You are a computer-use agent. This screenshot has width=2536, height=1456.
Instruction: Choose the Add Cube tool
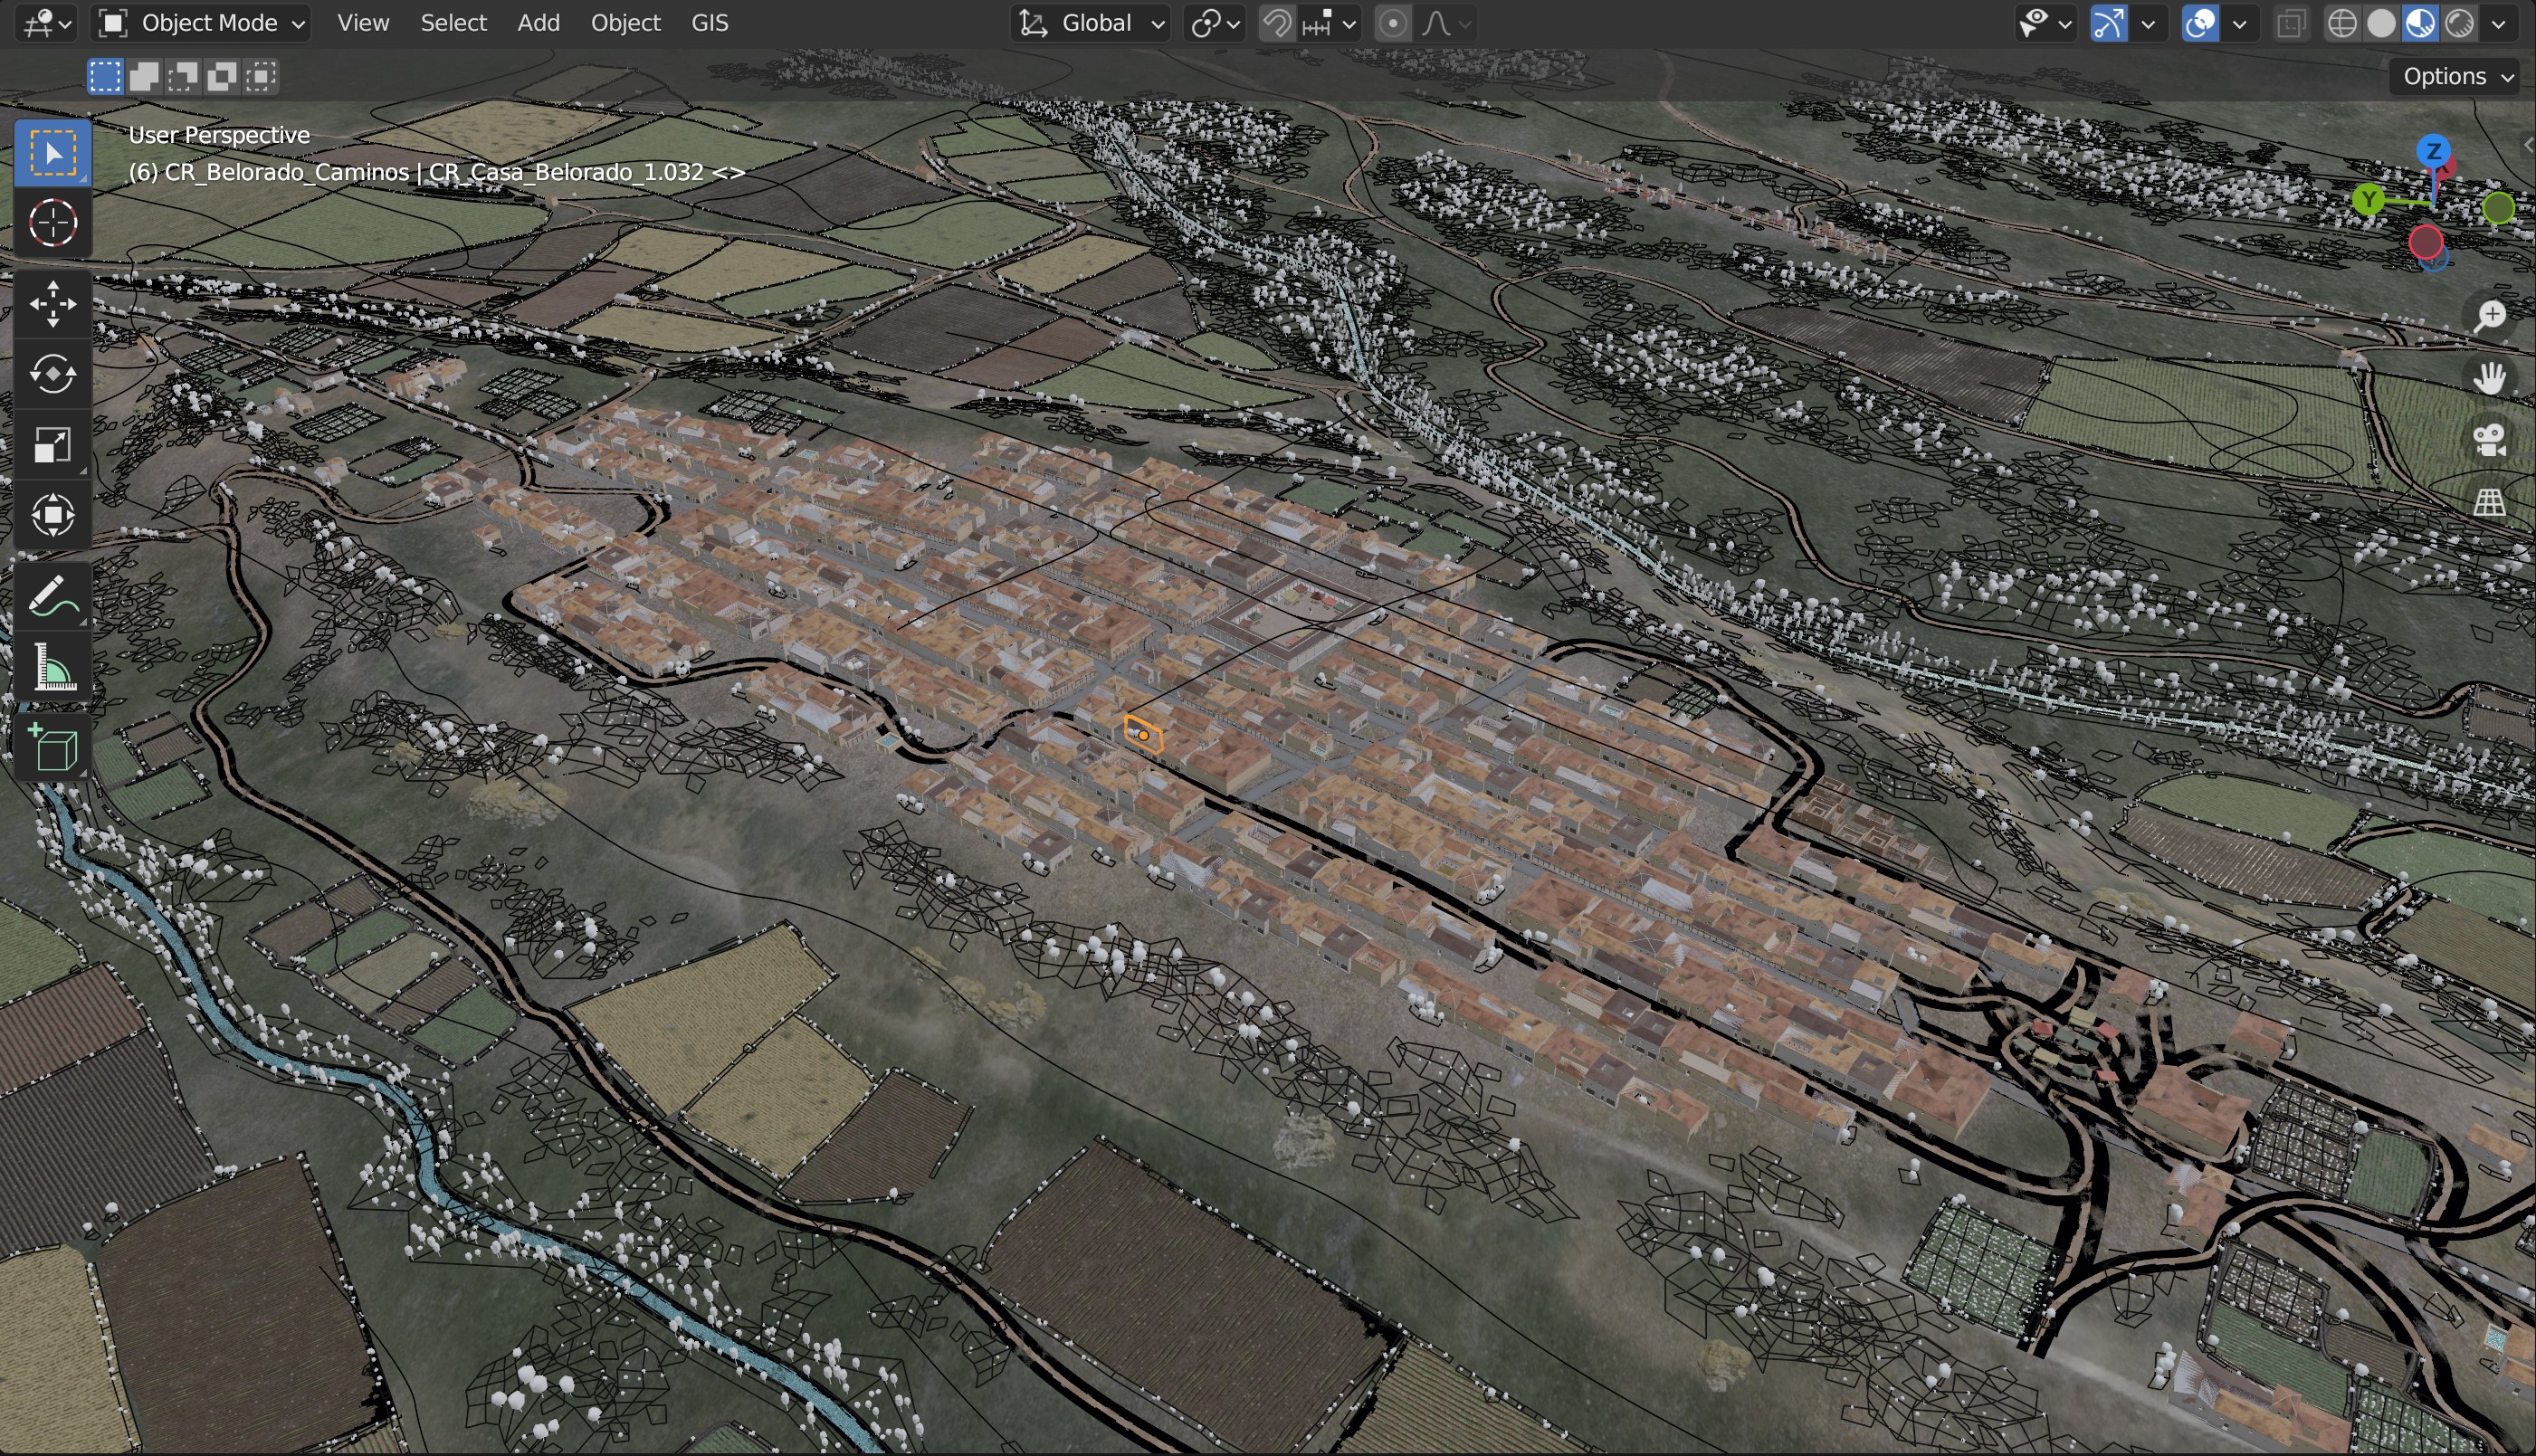click(52, 747)
